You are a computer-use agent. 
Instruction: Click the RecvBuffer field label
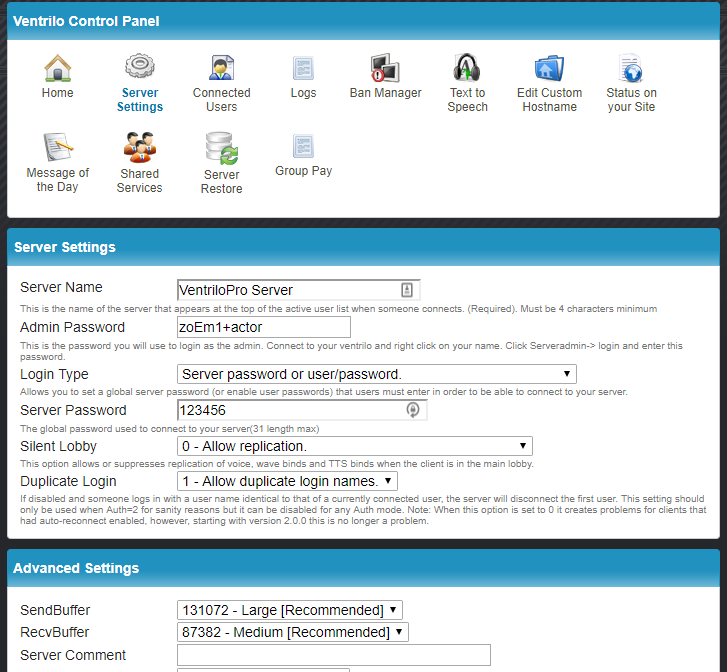55,632
